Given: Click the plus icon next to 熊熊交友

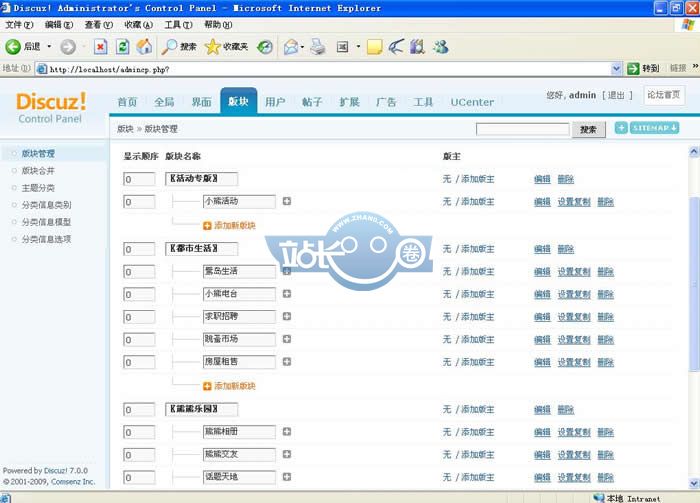Looking at the screenshot, I should pos(287,454).
